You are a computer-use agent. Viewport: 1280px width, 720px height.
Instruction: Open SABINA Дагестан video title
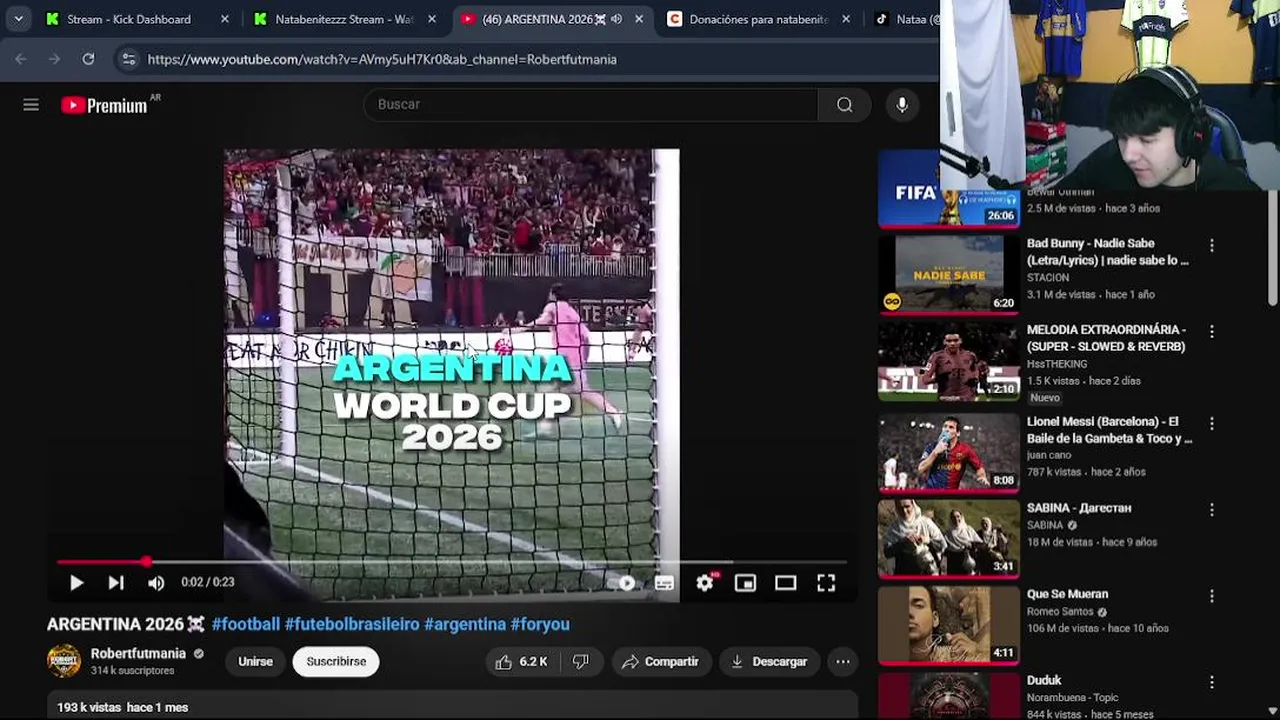pos(1079,508)
